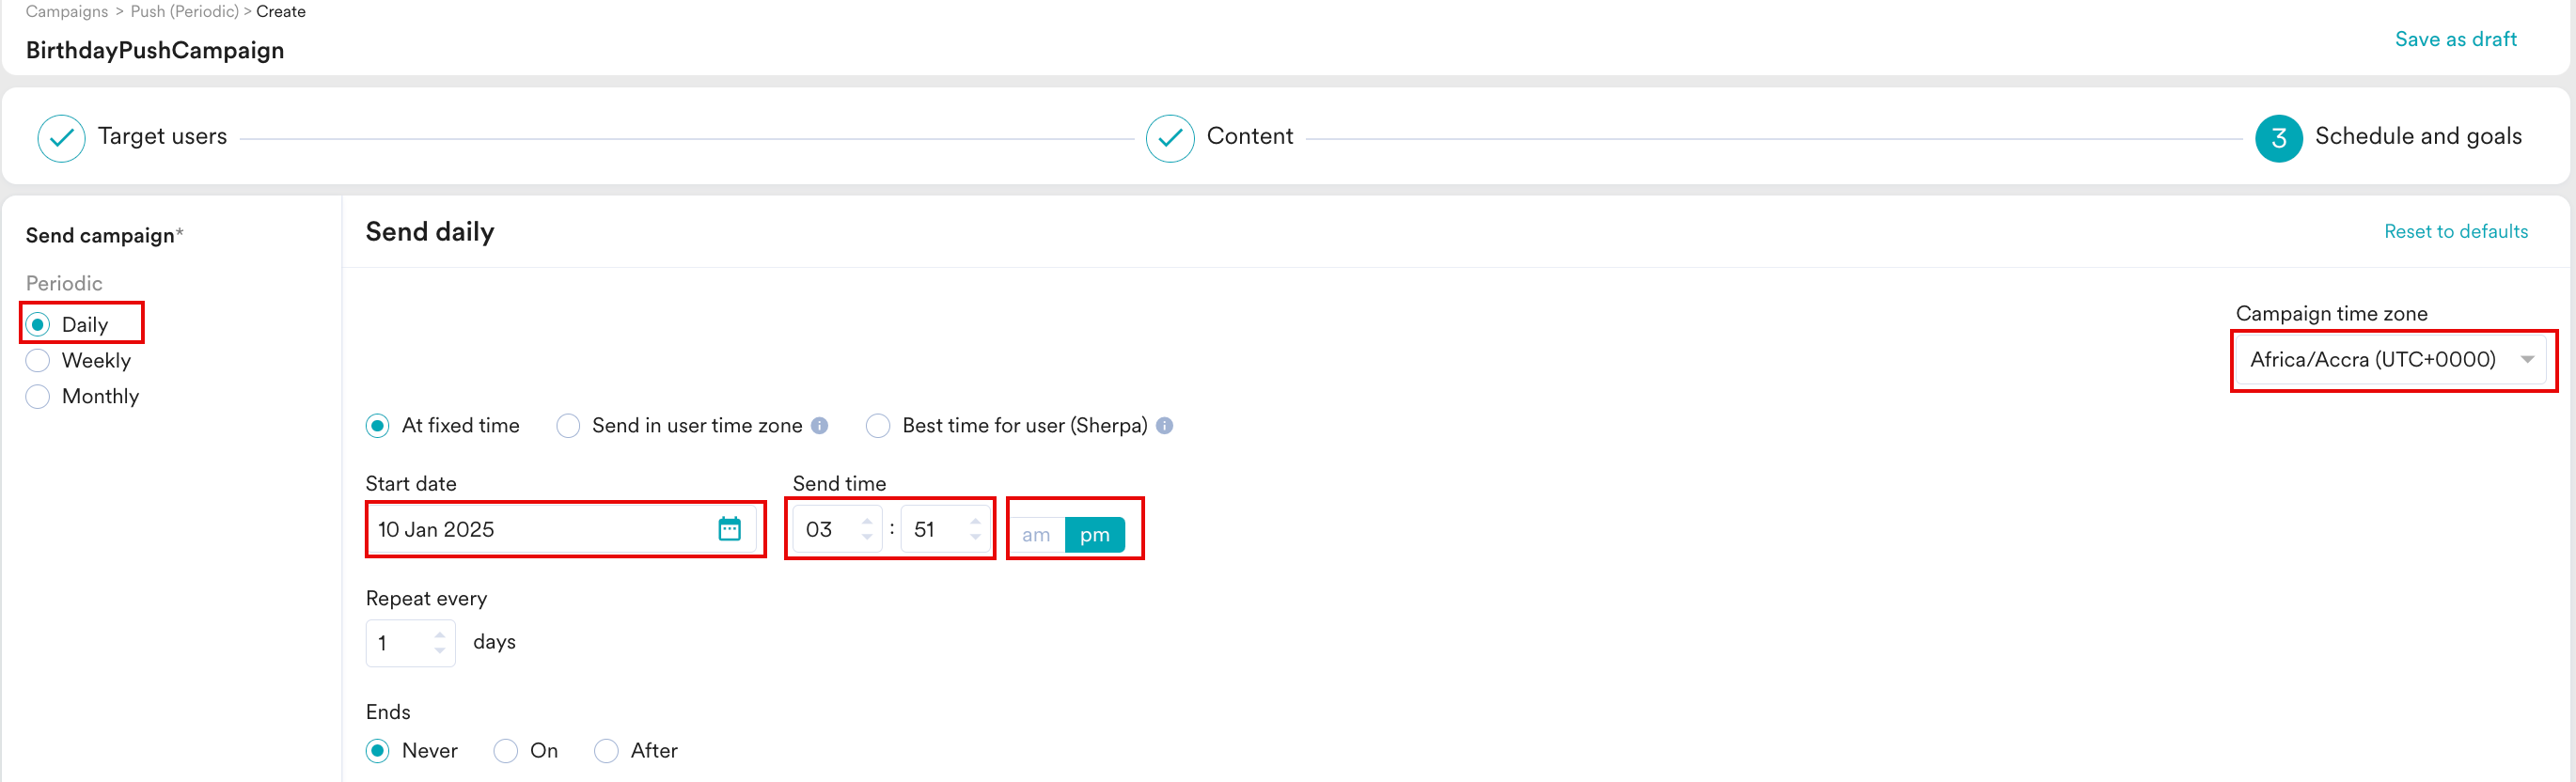2576x782 pixels.
Task: Choose Send in user time zone option
Action: click(568, 426)
